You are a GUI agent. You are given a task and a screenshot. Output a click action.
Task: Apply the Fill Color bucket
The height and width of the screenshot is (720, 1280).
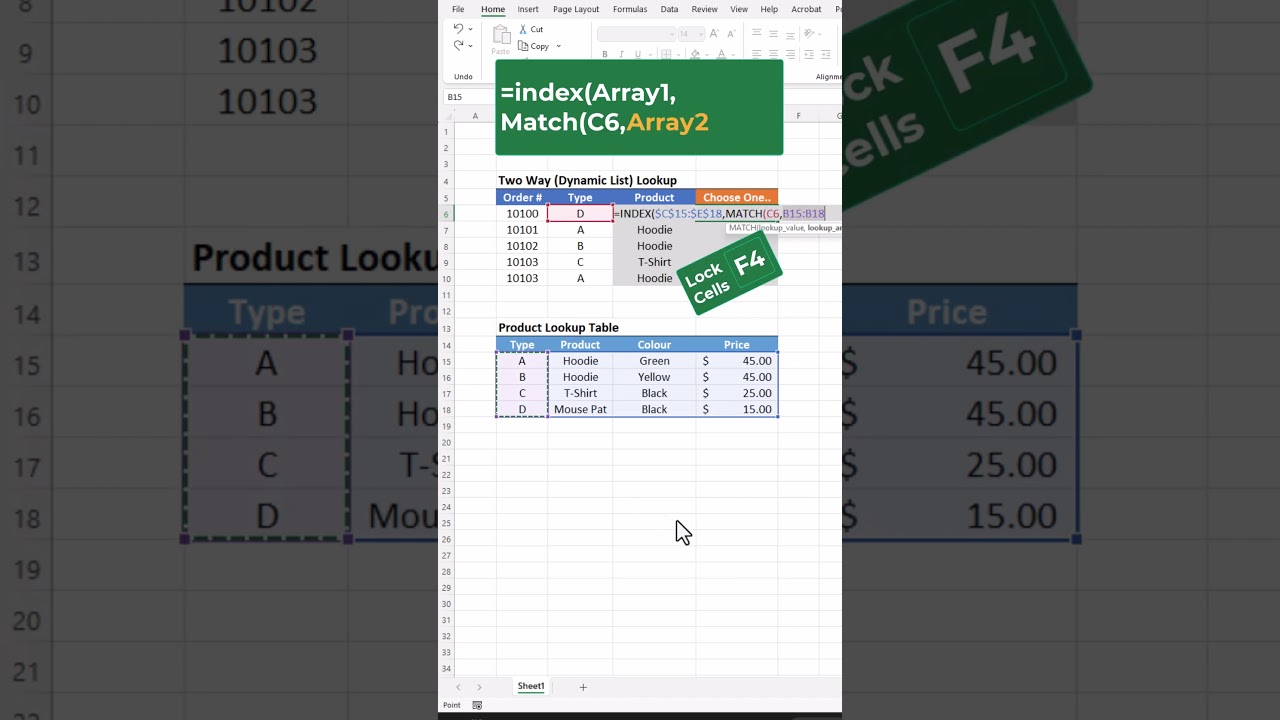[x=695, y=54]
